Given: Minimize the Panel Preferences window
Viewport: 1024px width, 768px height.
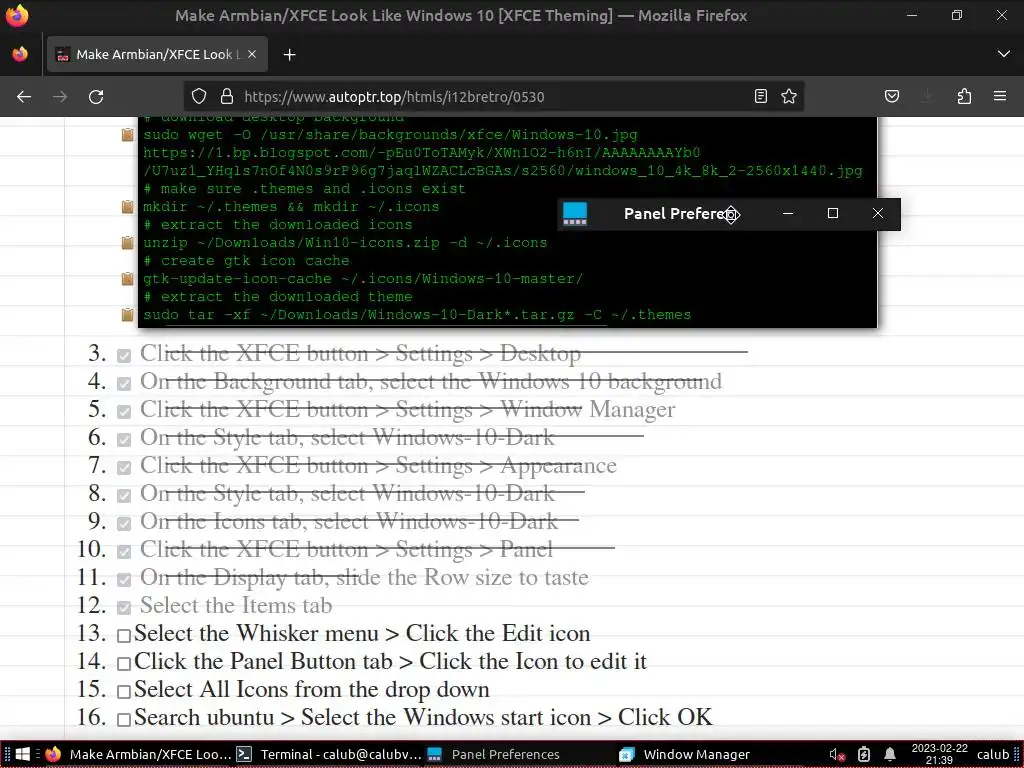Looking at the screenshot, I should [788, 214].
